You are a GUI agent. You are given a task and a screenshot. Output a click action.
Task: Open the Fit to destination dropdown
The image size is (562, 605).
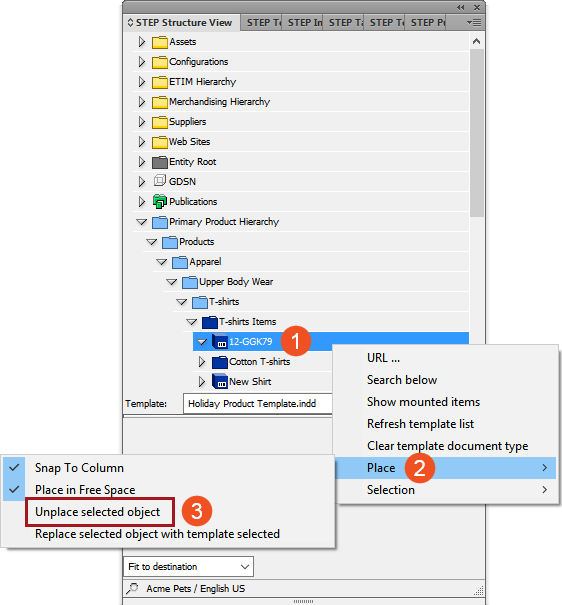[x=189, y=566]
